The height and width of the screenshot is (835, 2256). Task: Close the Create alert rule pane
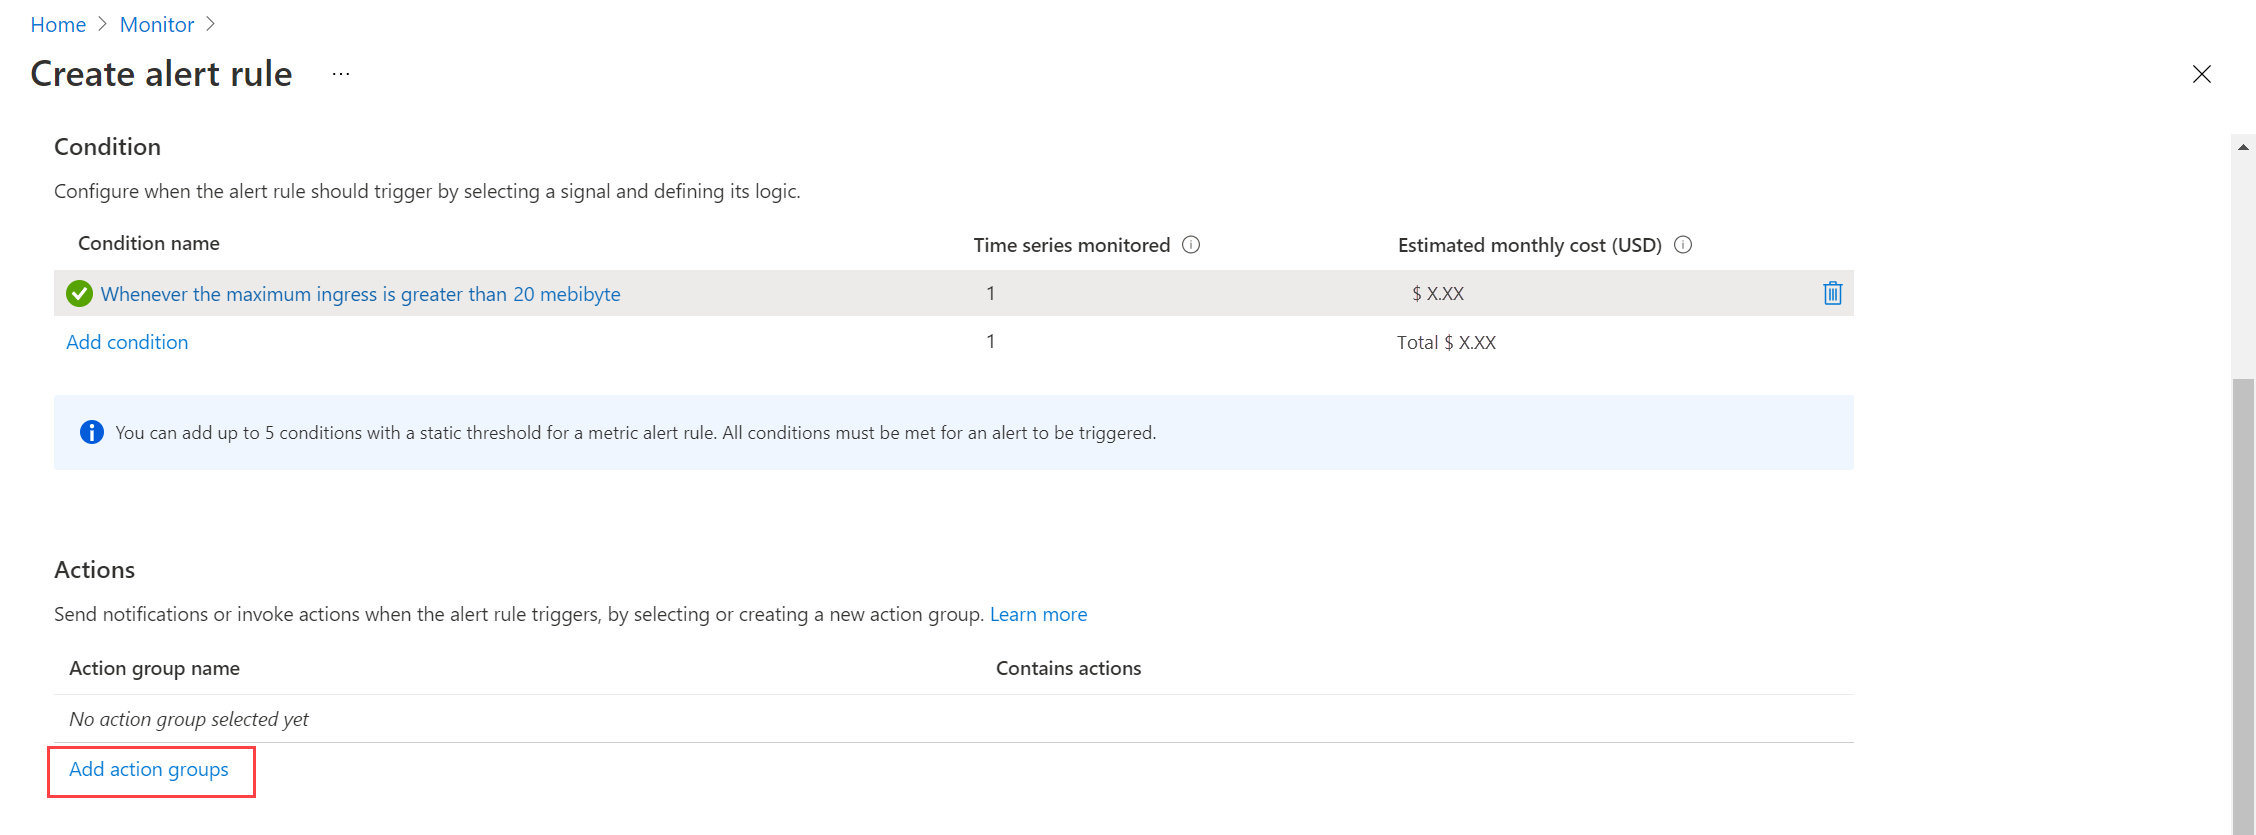point(2201,74)
